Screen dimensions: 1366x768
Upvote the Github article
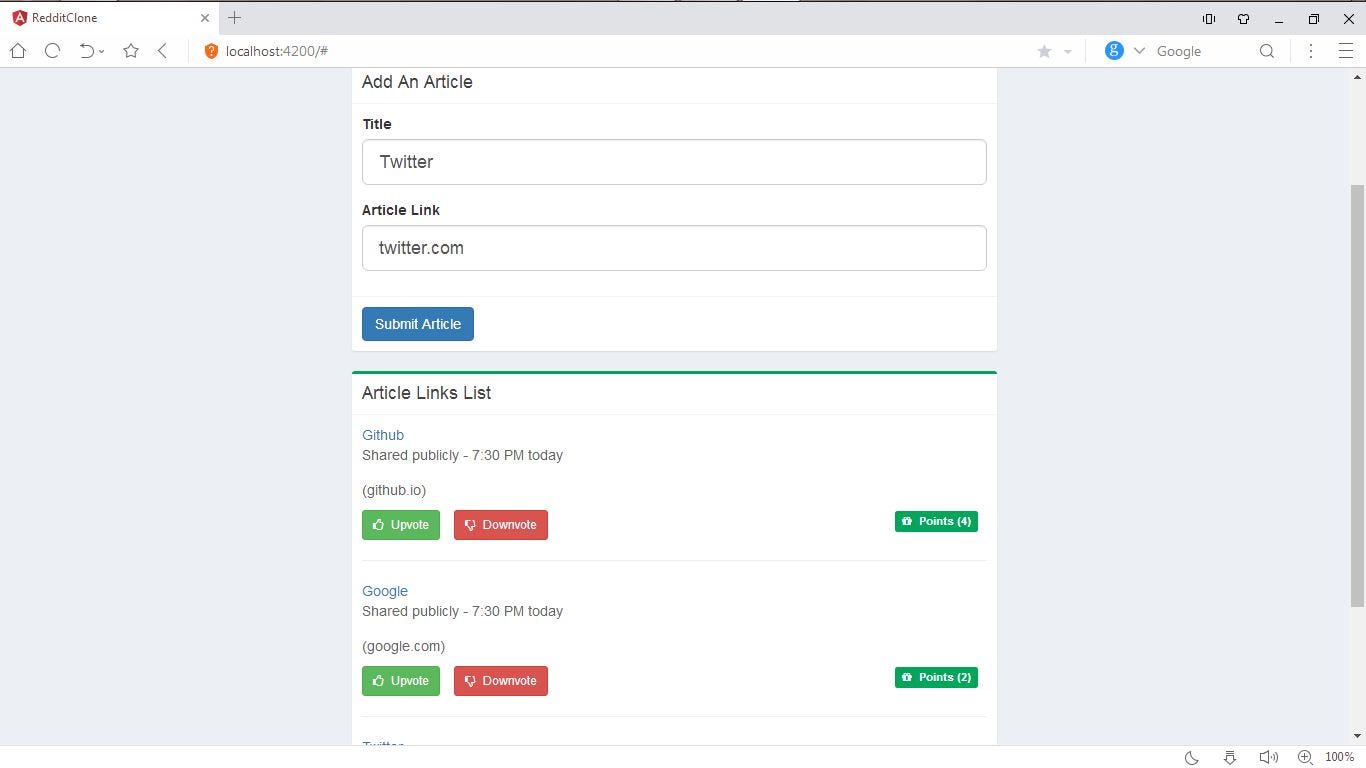click(401, 525)
